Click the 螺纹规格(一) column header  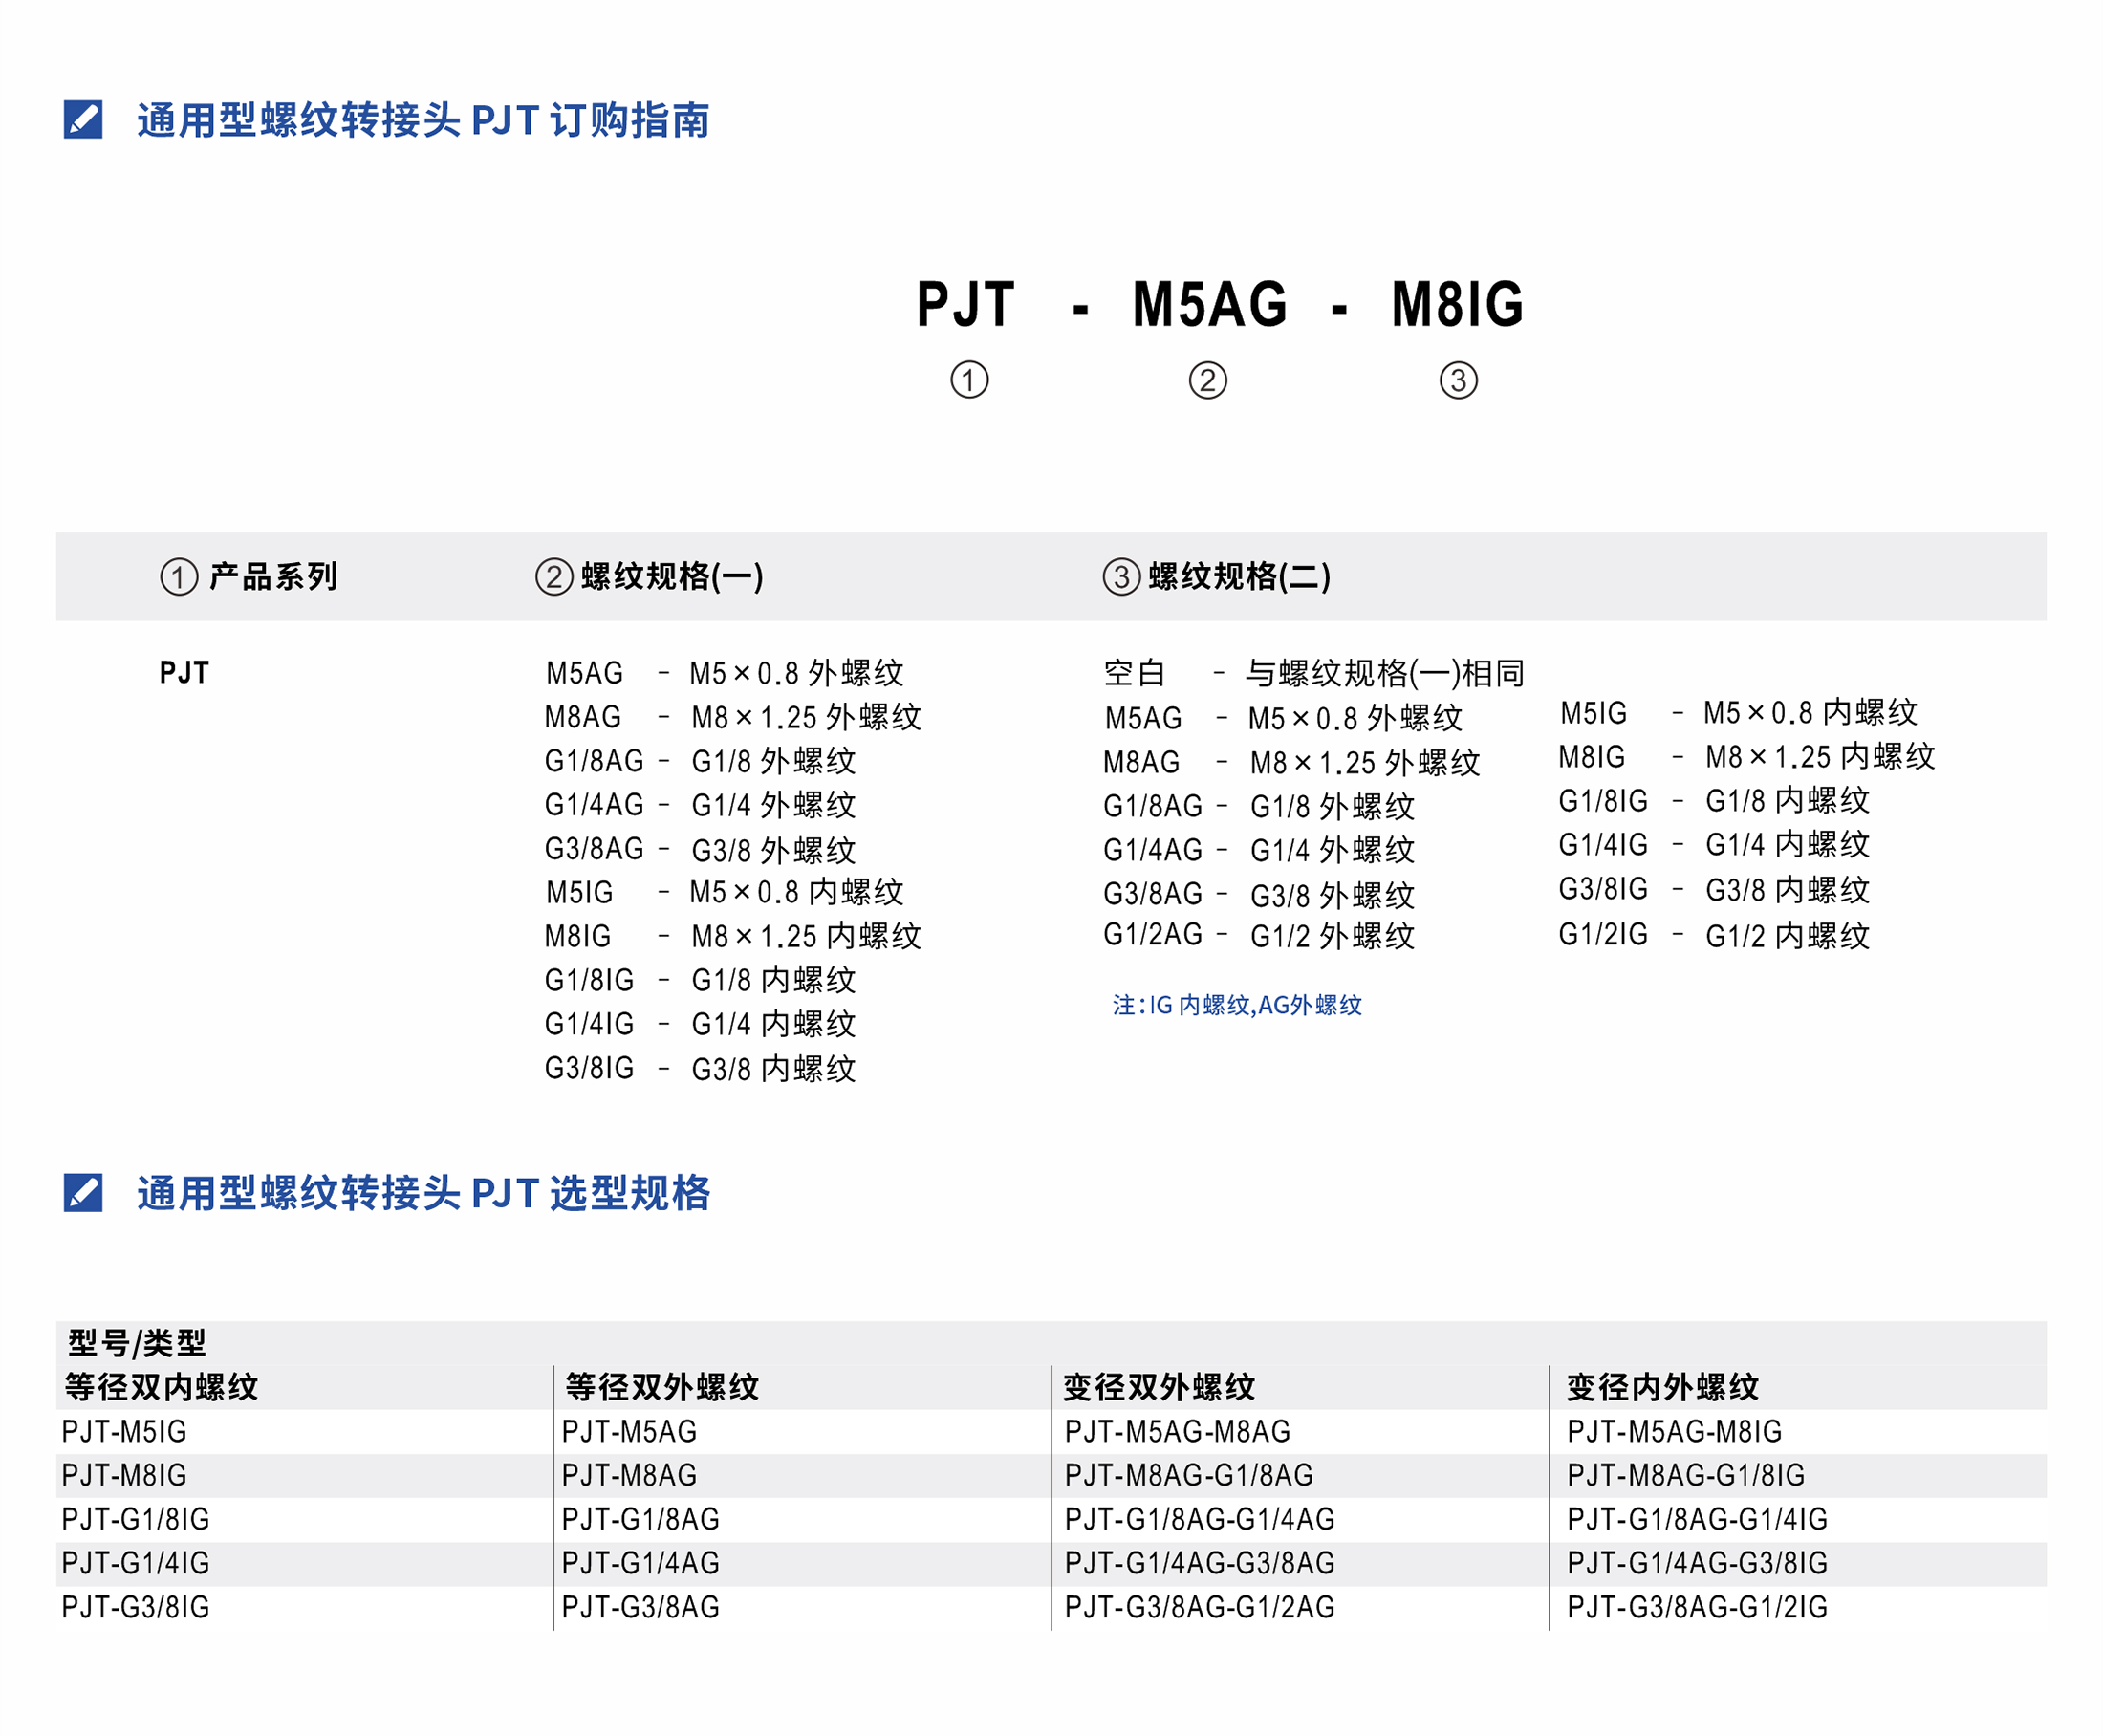[x=672, y=576]
